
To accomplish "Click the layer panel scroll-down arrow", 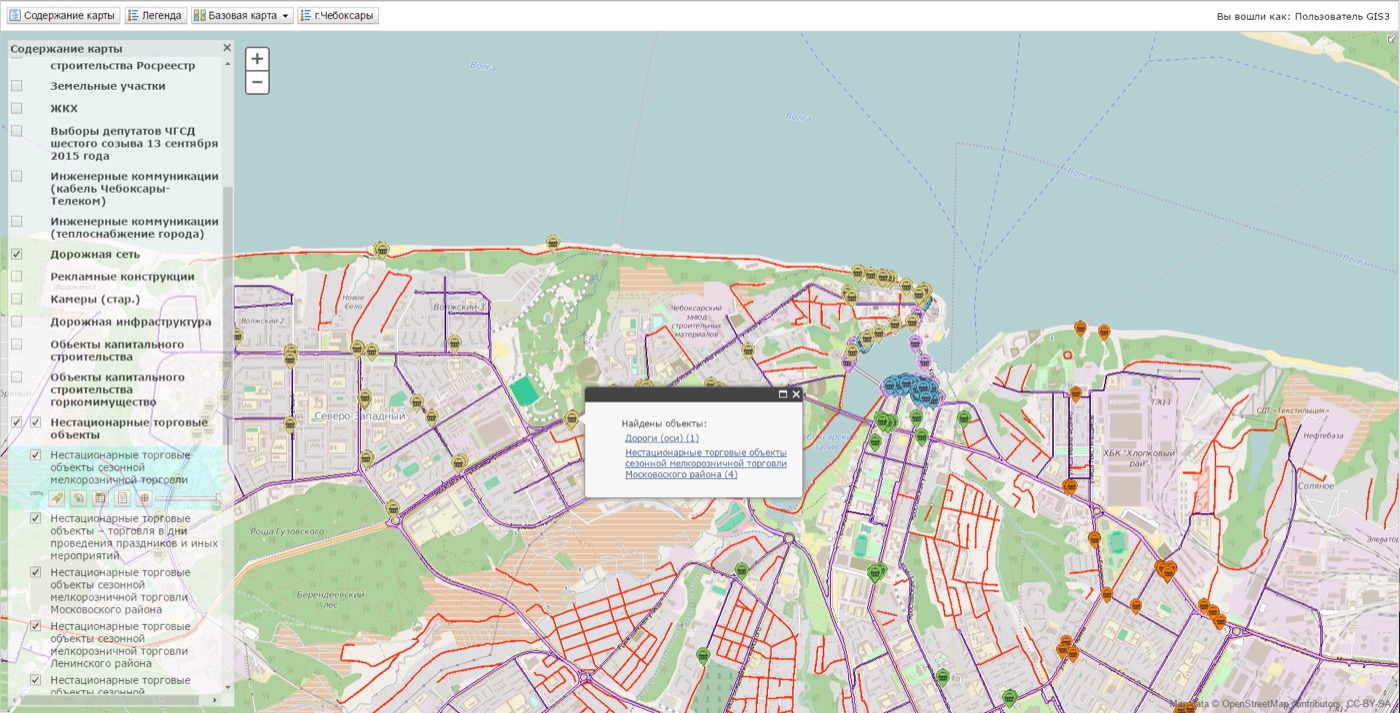I will click(227, 687).
